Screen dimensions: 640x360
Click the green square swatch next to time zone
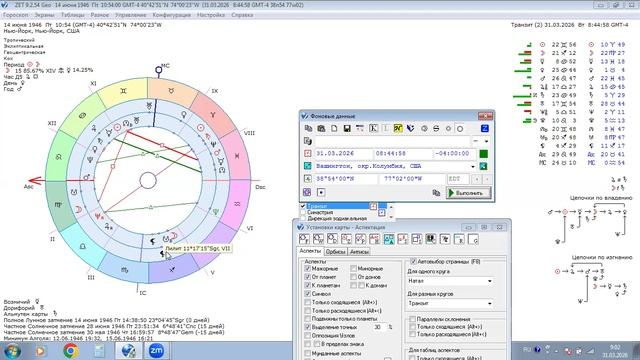[484, 154]
